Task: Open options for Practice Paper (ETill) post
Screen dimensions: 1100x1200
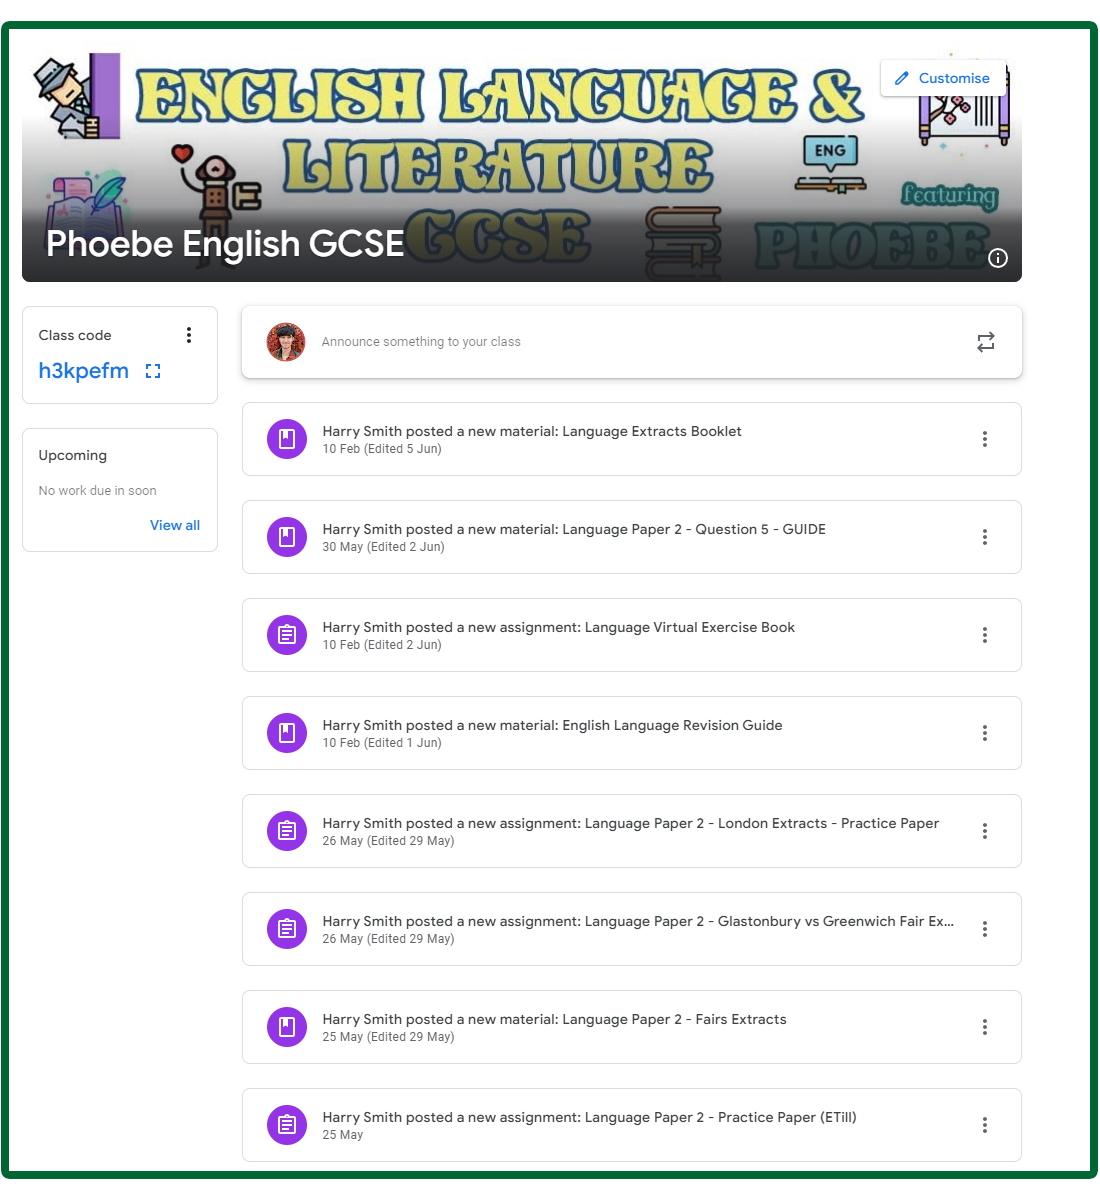Action: 985,1125
